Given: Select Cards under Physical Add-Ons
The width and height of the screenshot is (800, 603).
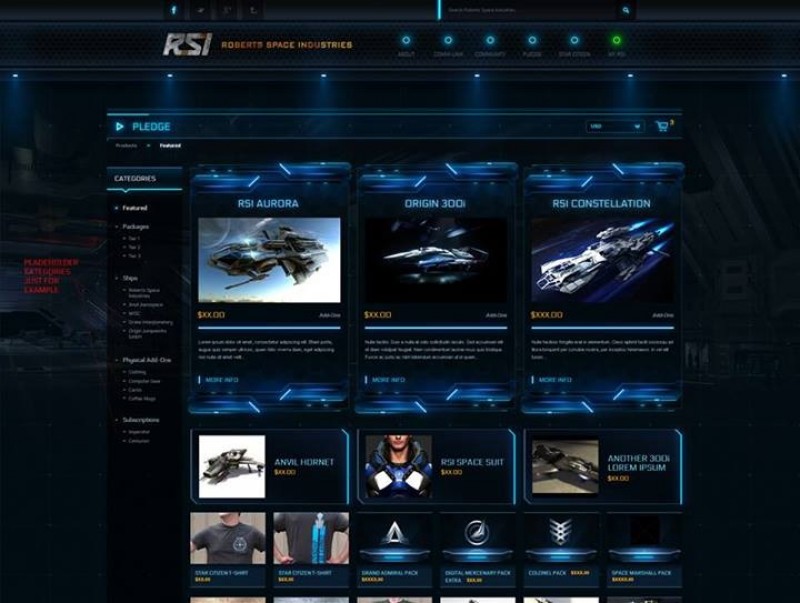Looking at the screenshot, I should tap(135, 390).
